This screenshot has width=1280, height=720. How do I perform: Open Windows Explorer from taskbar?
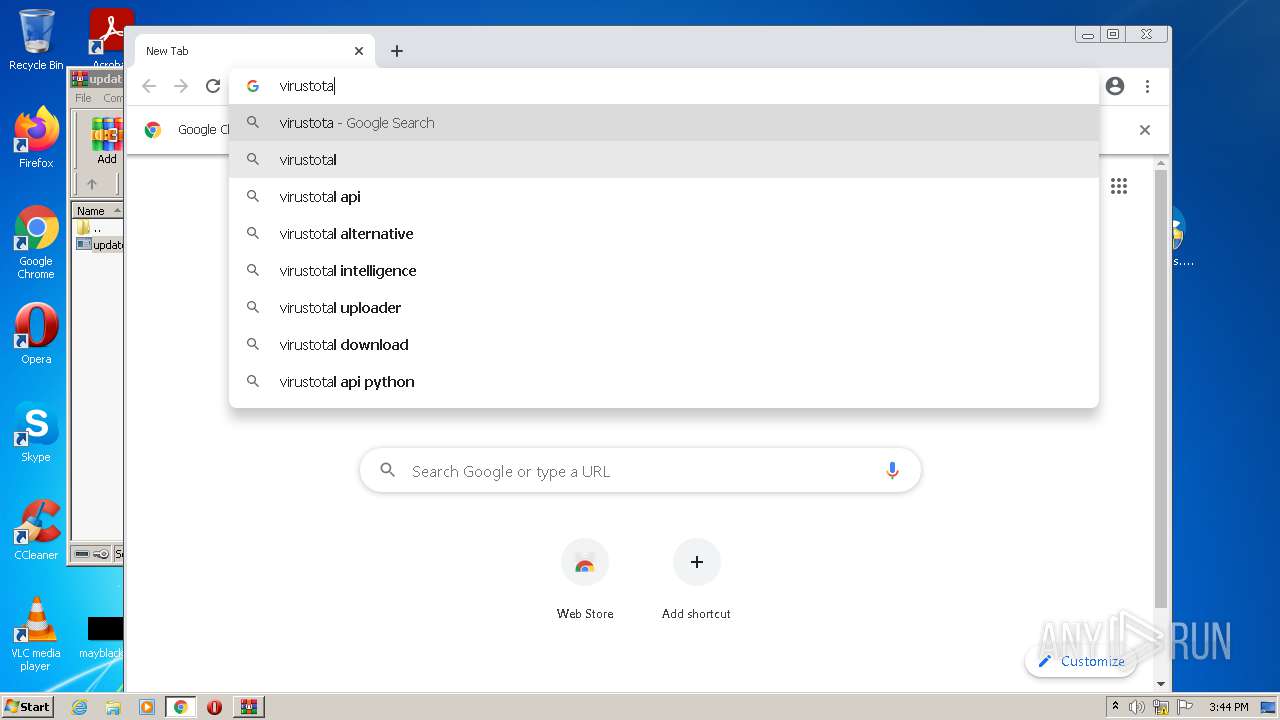pyautogui.click(x=113, y=707)
